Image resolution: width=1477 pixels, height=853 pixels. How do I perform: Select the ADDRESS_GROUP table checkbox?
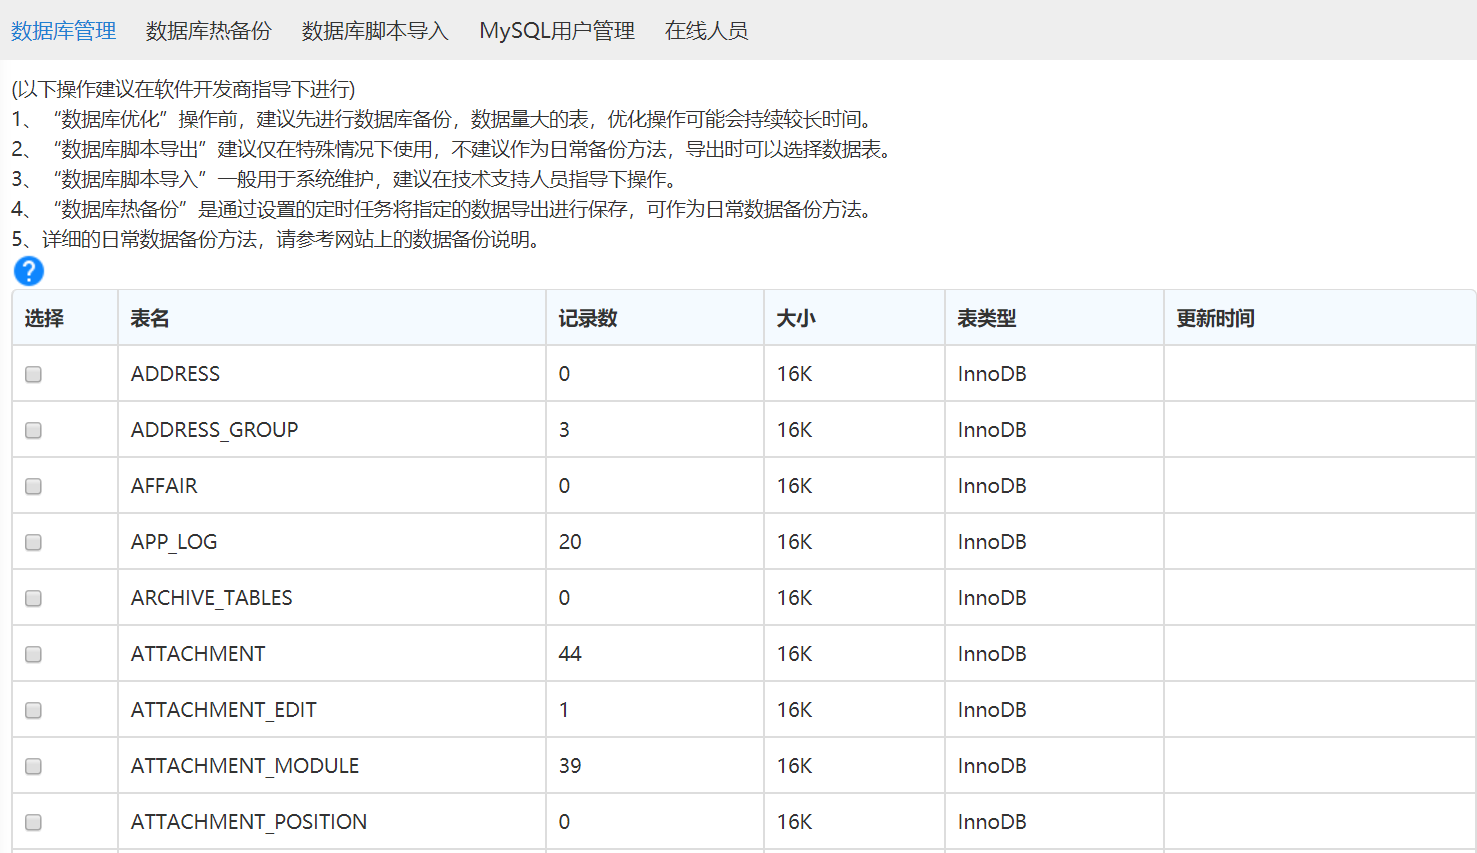(34, 430)
